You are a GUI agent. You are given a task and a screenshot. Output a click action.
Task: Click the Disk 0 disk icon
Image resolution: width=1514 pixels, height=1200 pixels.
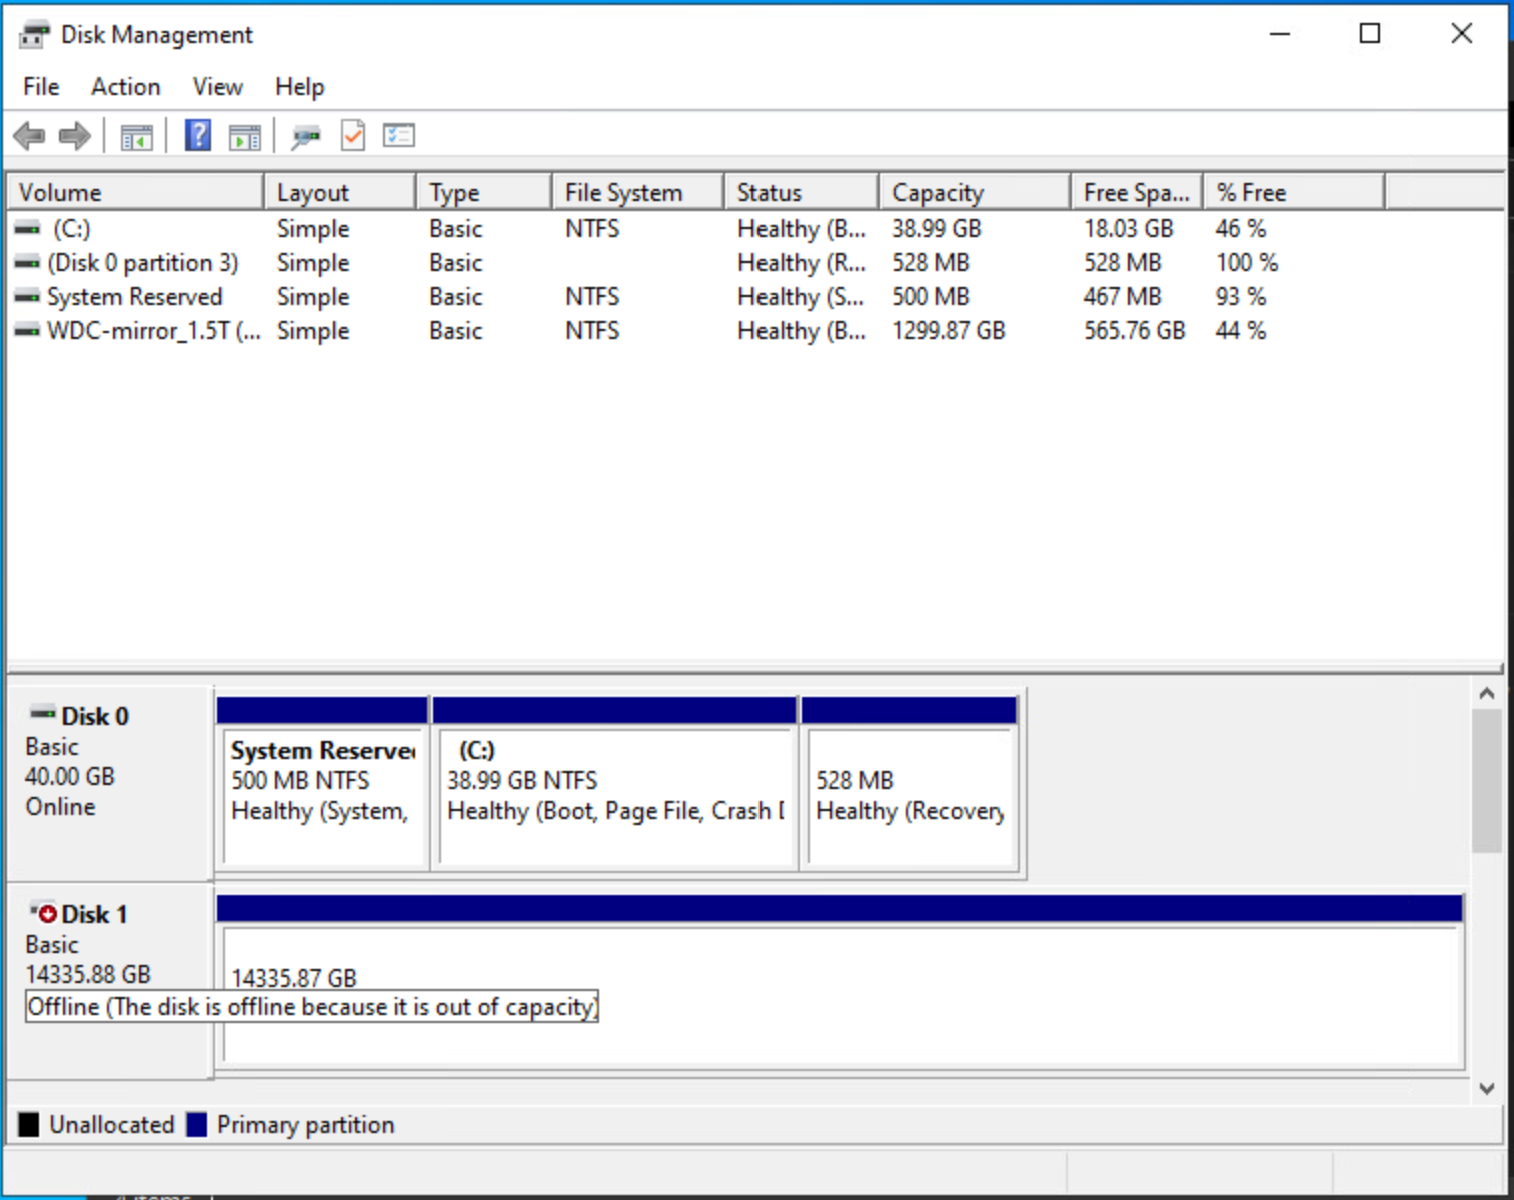(x=42, y=714)
